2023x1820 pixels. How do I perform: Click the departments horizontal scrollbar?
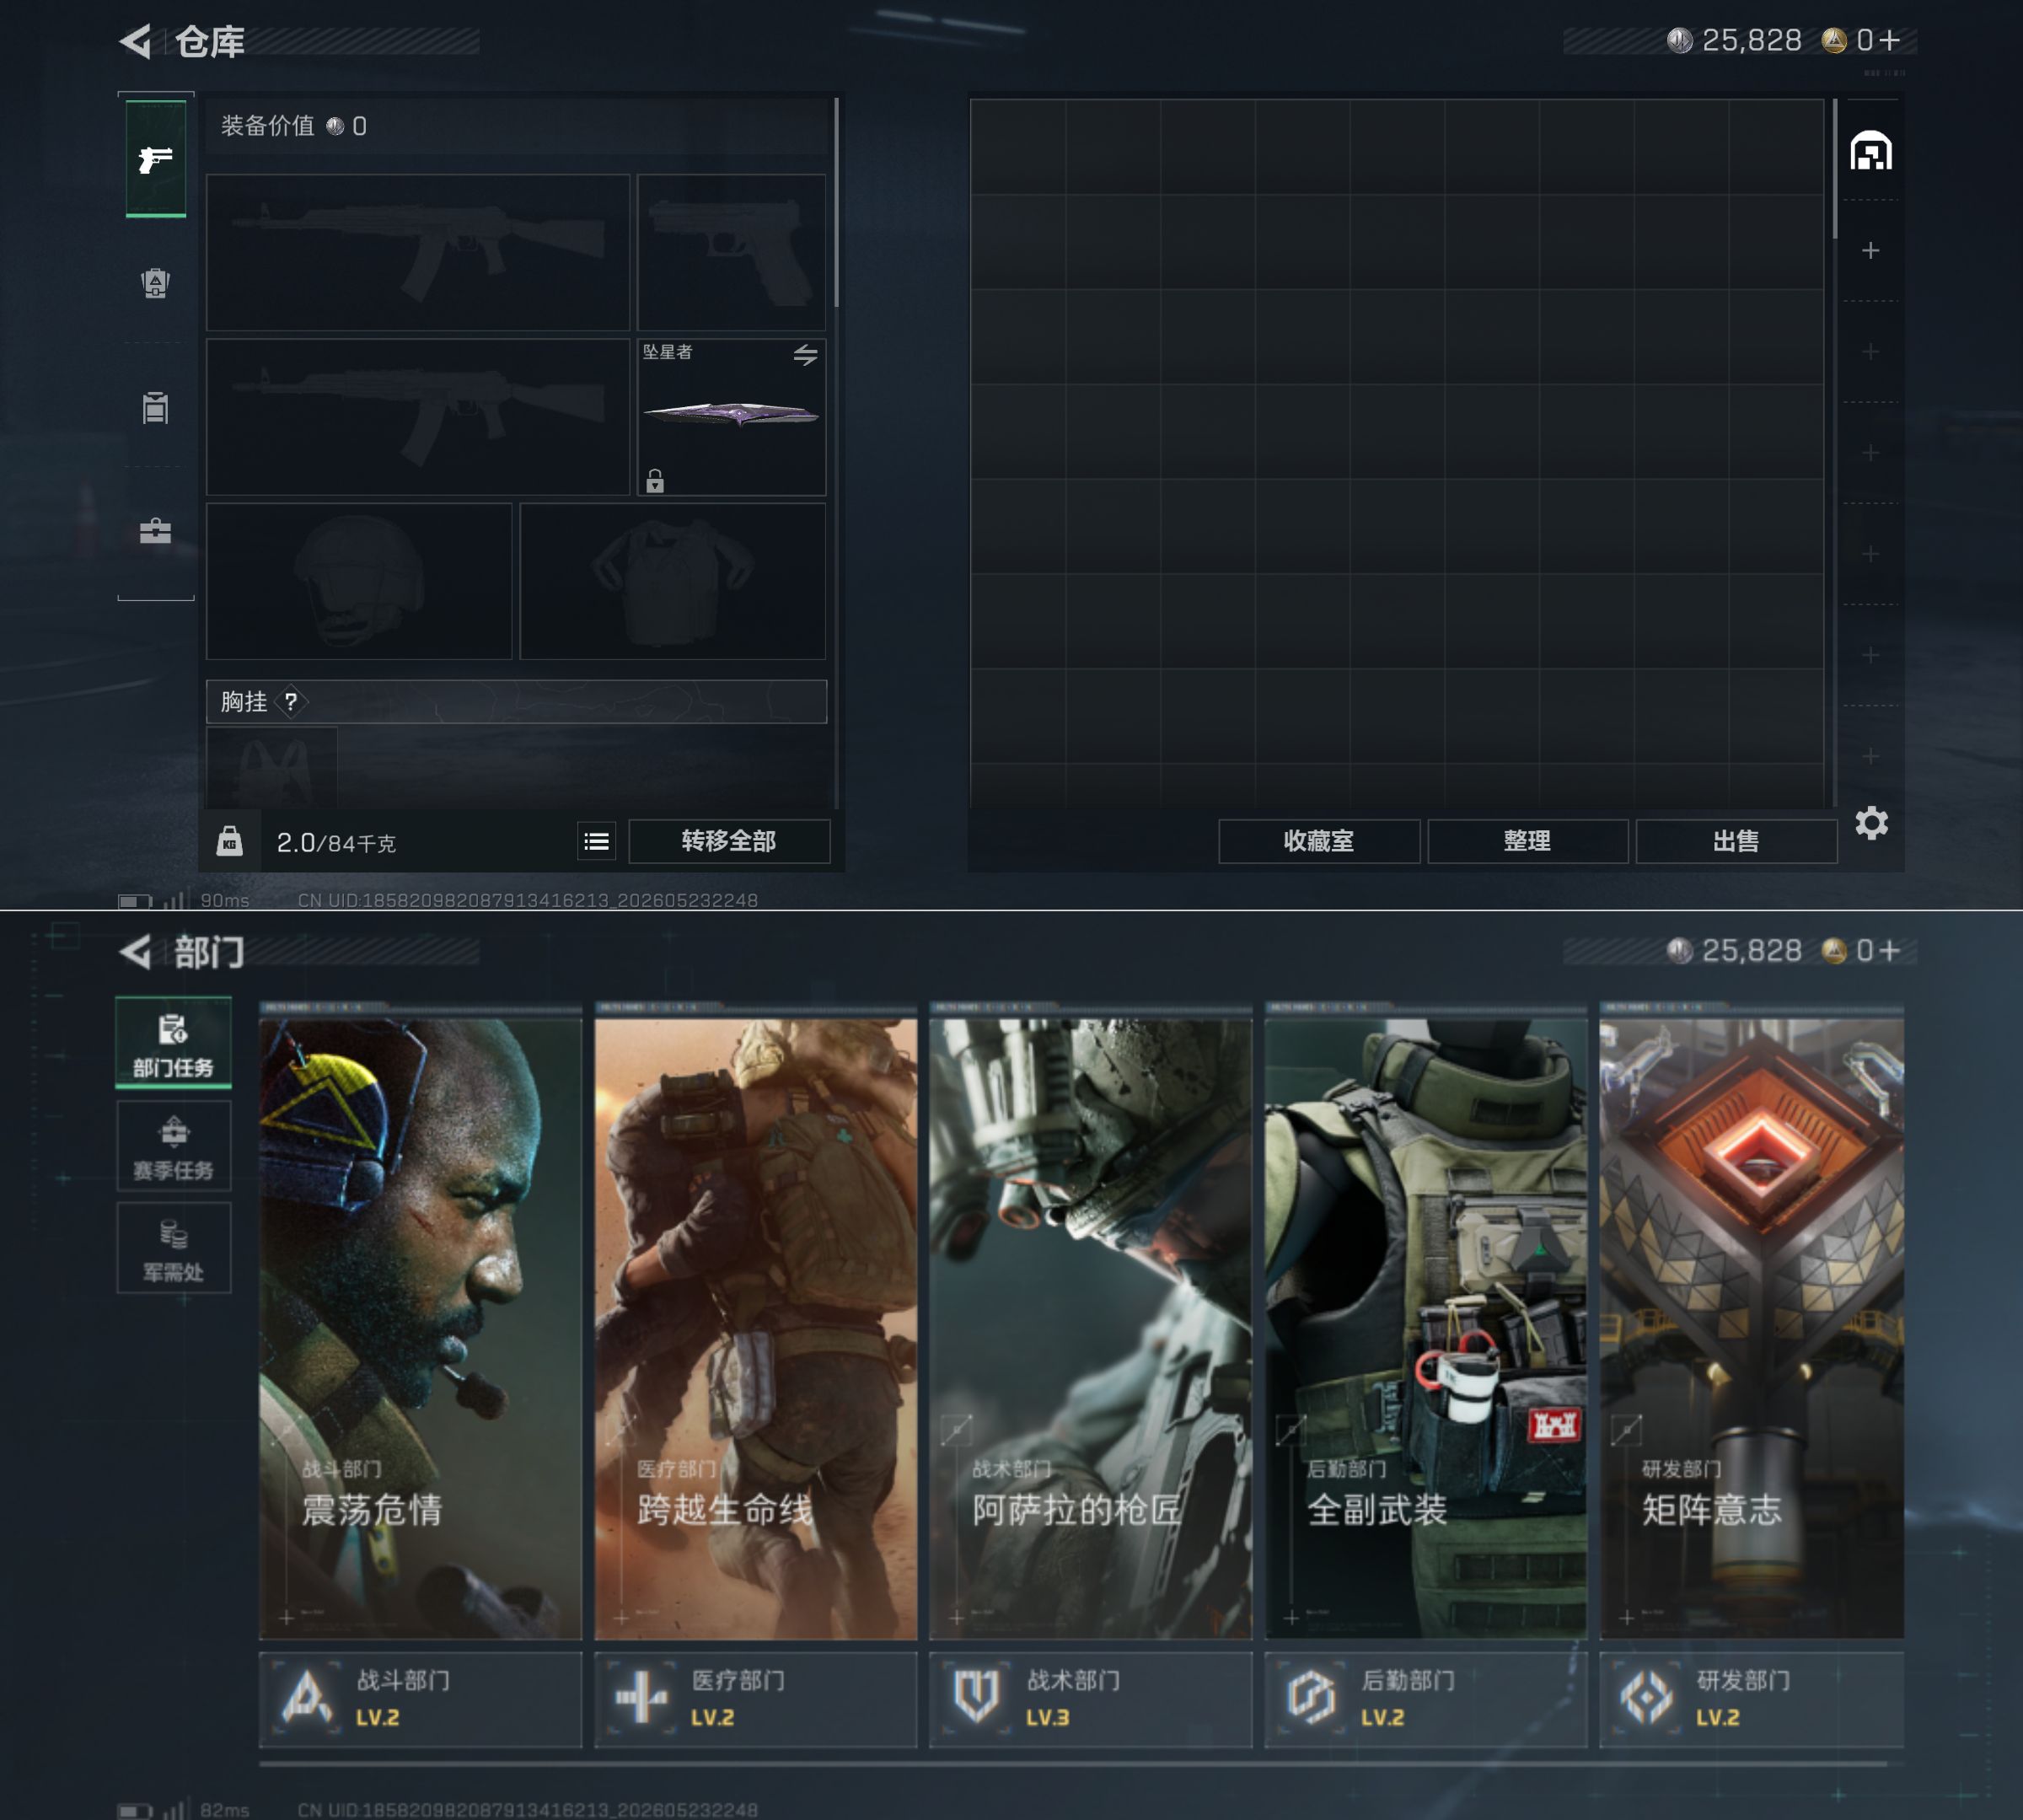[x=1073, y=1764]
